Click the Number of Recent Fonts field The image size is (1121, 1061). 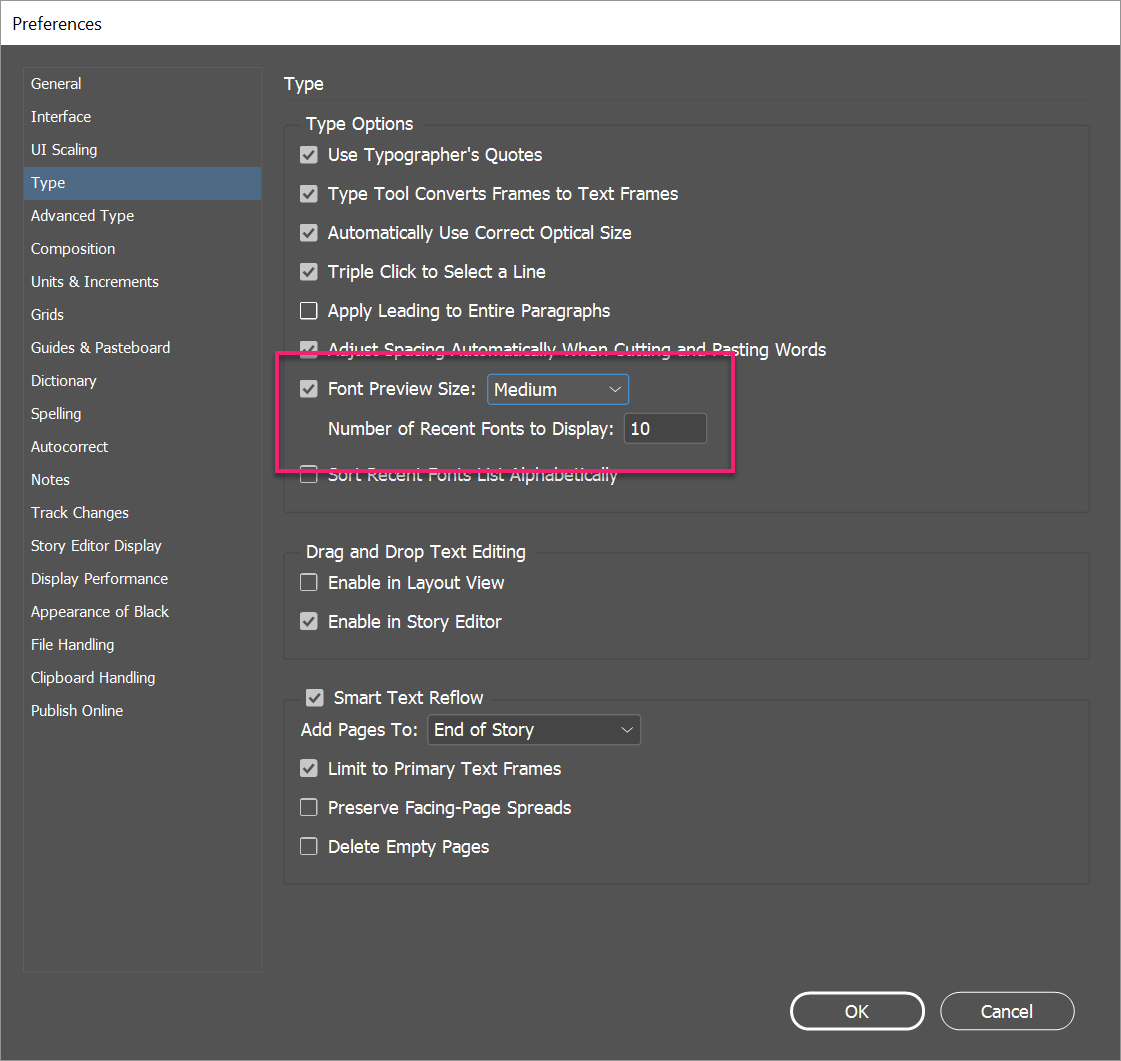[x=665, y=429]
